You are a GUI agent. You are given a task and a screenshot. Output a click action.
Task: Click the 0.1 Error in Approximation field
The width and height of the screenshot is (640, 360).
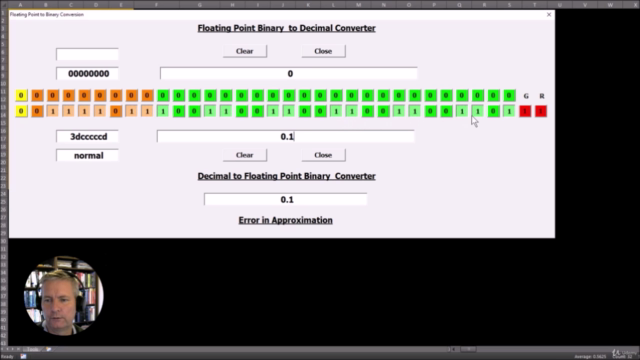pos(285,200)
